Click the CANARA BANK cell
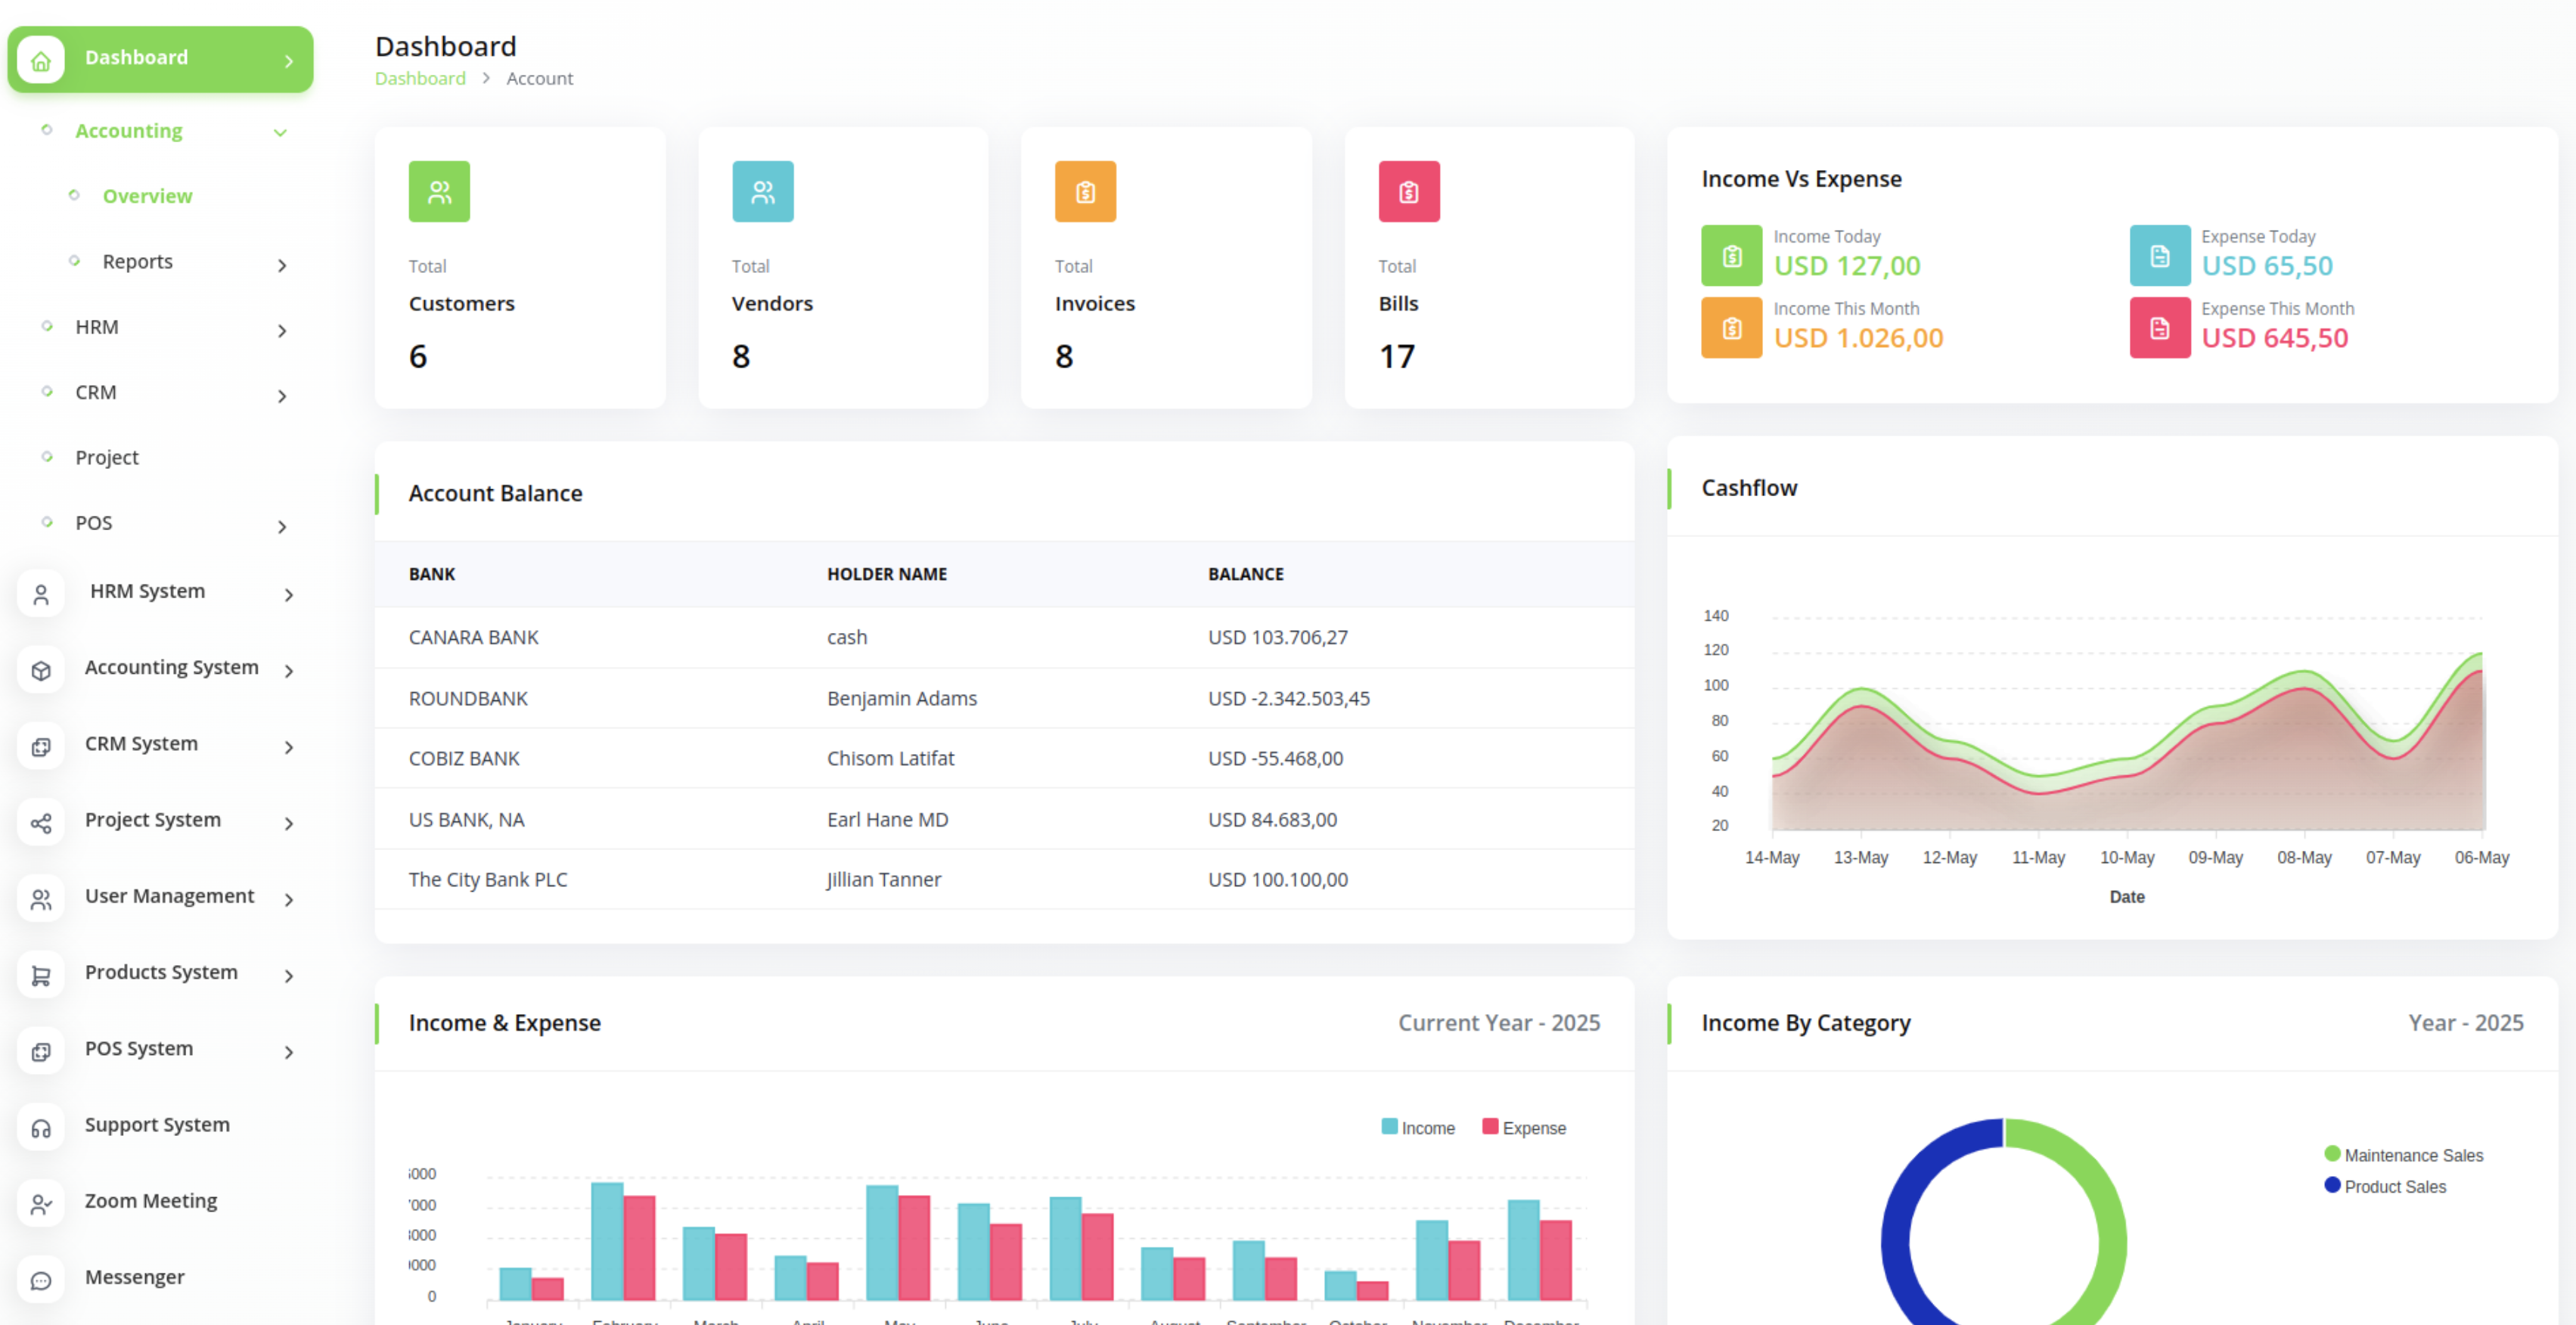The image size is (2576, 1325). click(x=473, y=637)
